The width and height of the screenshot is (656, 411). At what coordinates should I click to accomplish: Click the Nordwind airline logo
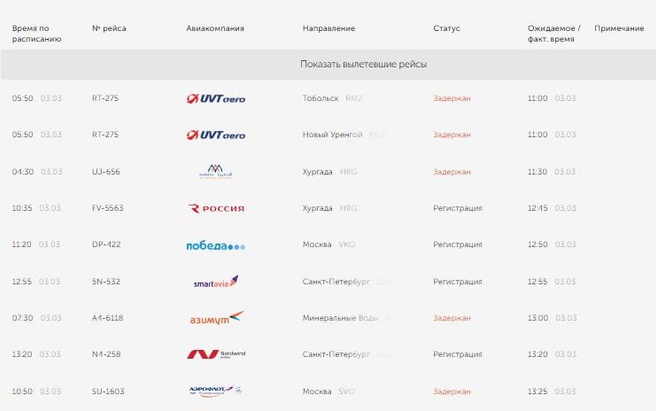[x=216, y=354]
